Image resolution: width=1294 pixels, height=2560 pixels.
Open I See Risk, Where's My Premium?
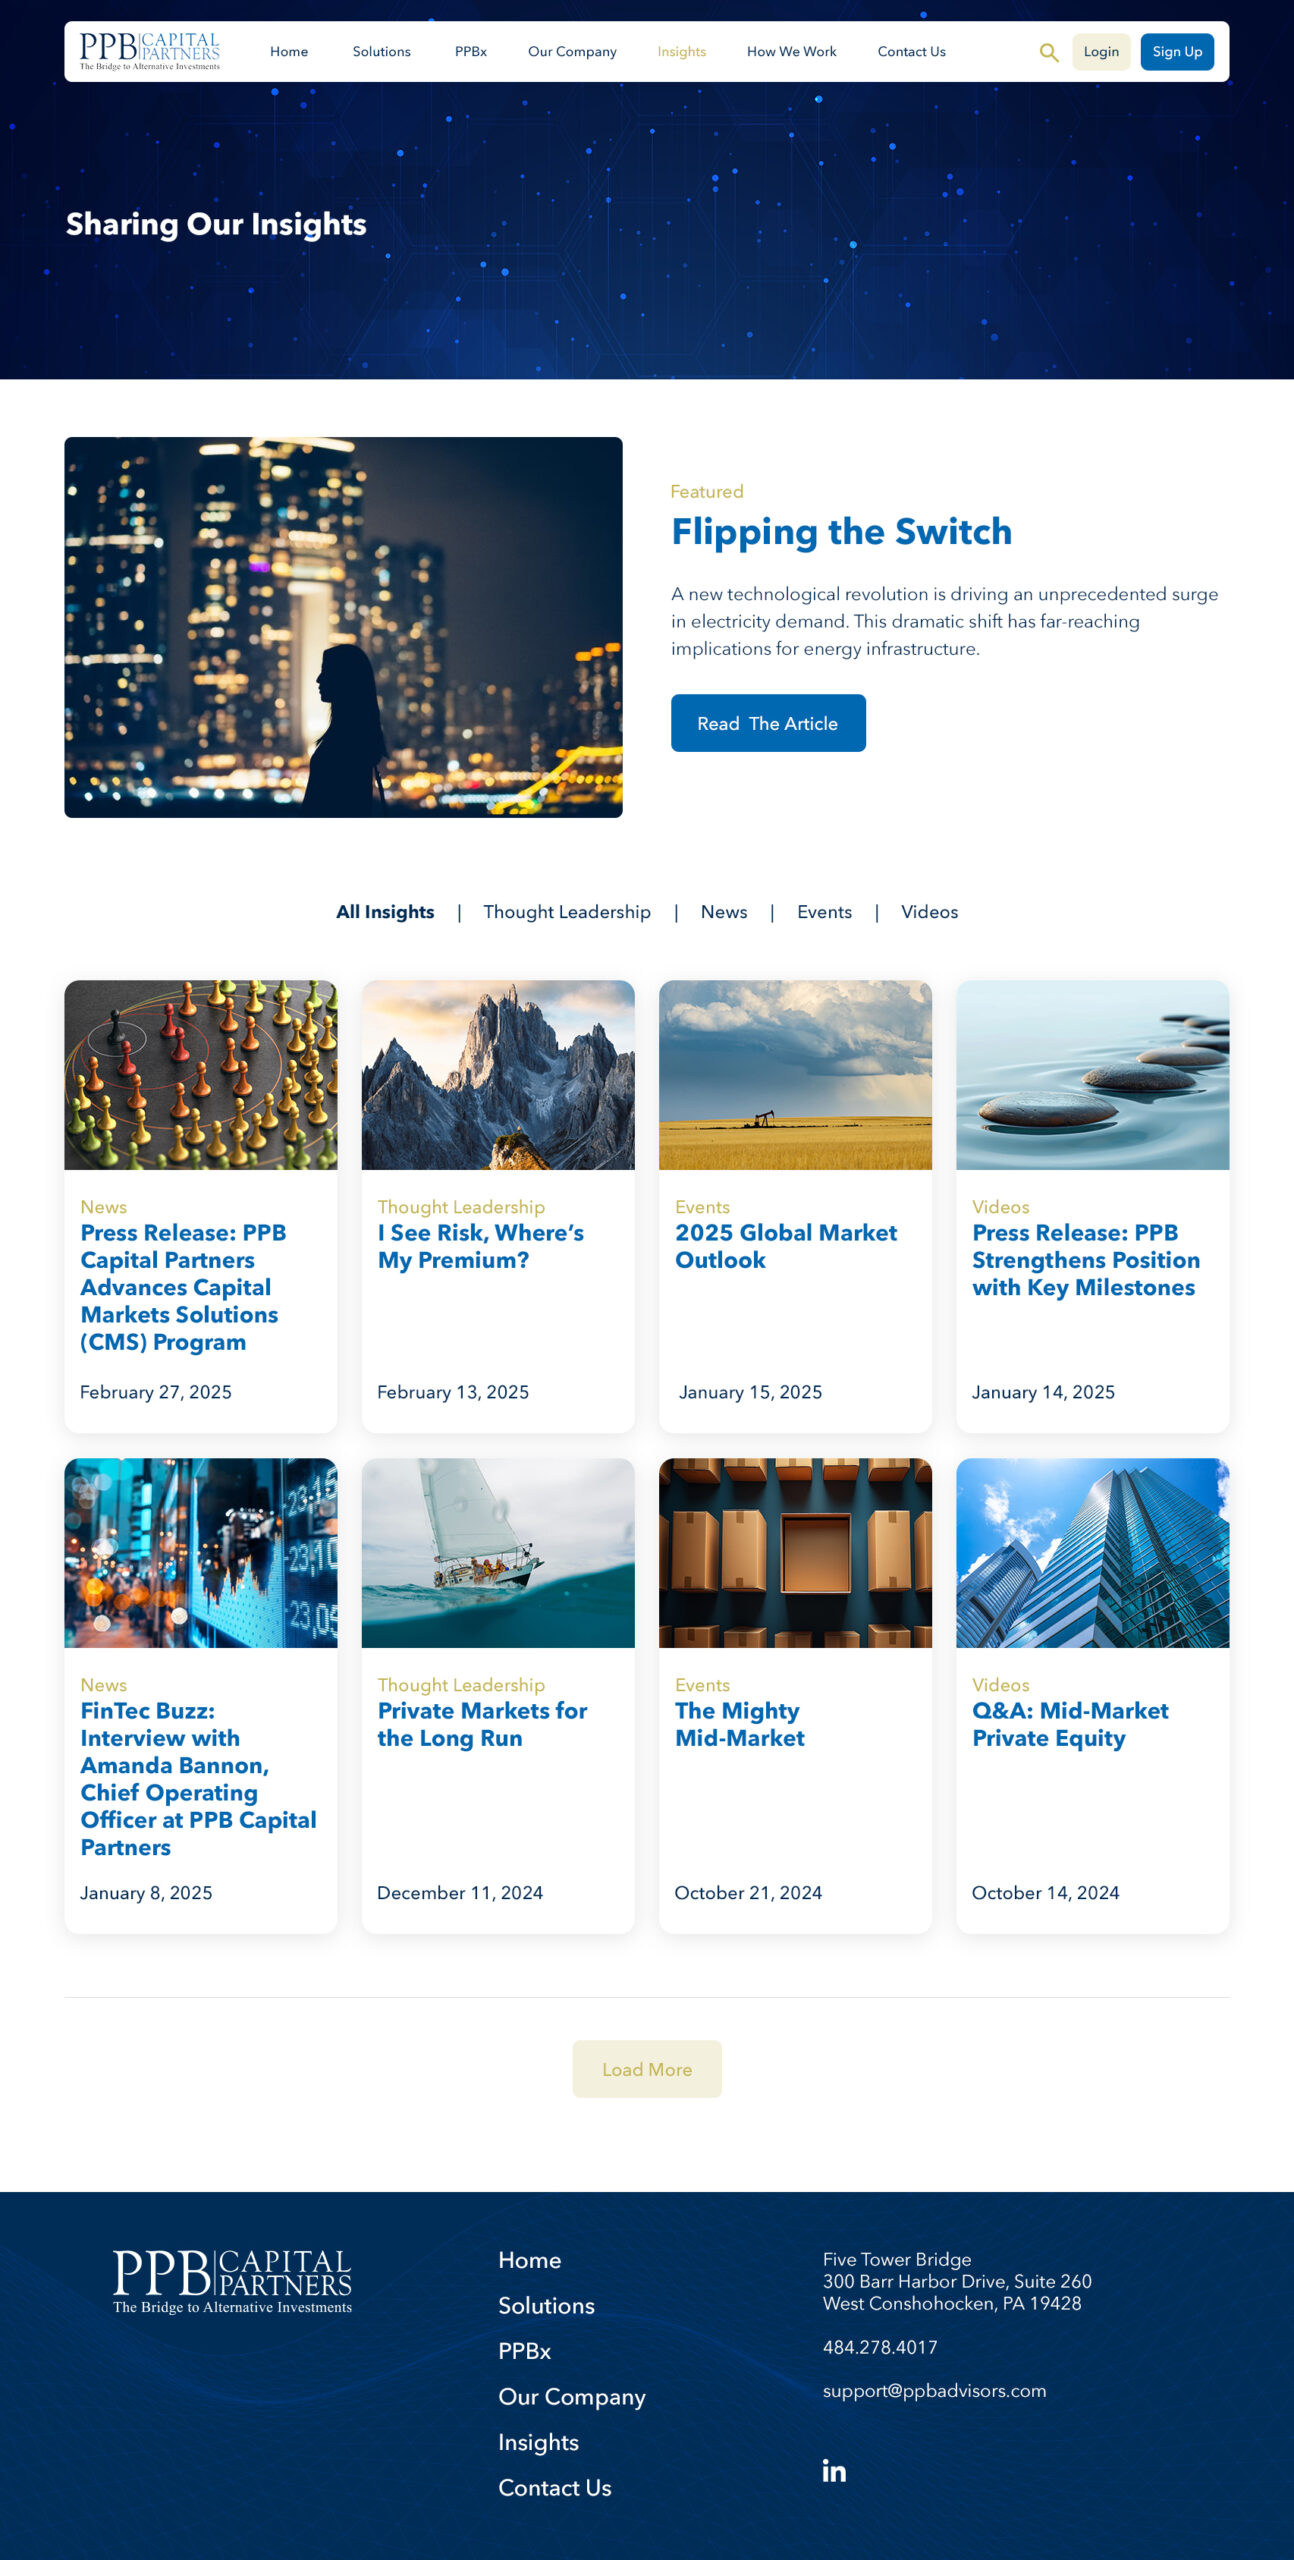pyautogui.click(x=480, y=1247)
